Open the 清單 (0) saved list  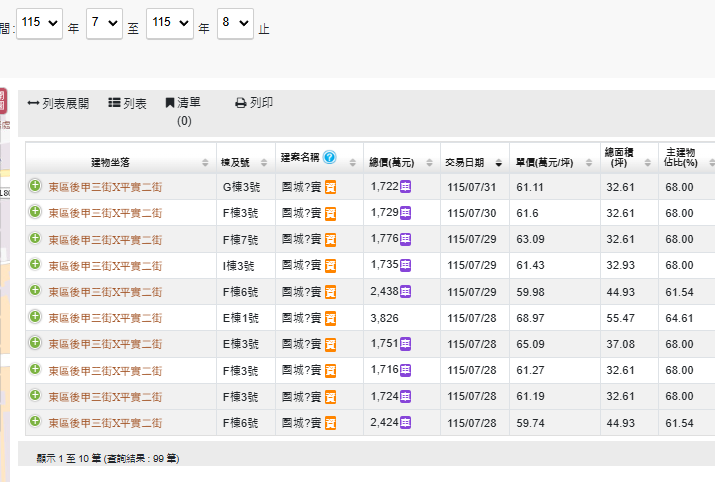tap(183, 111)
